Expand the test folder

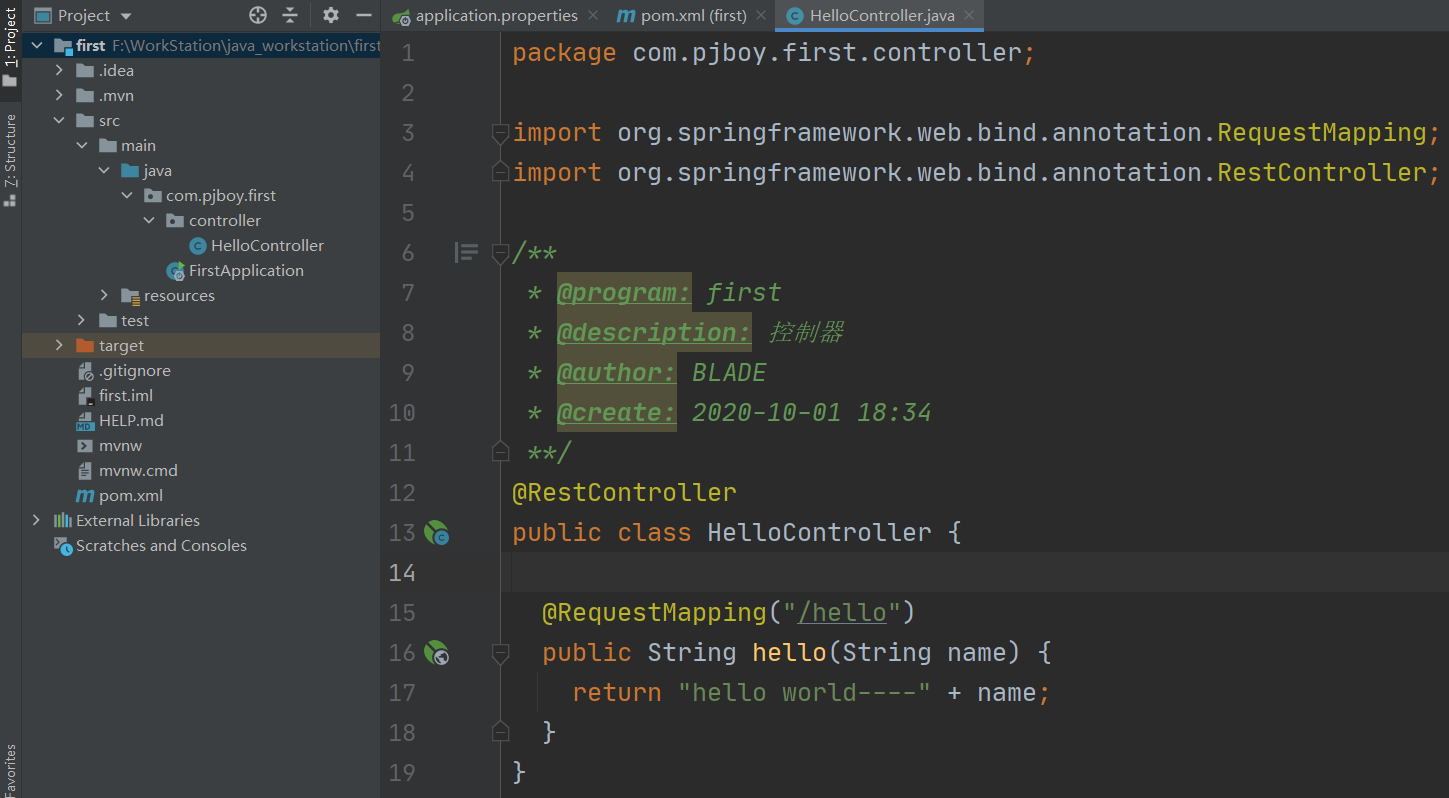tap(82, 320)
